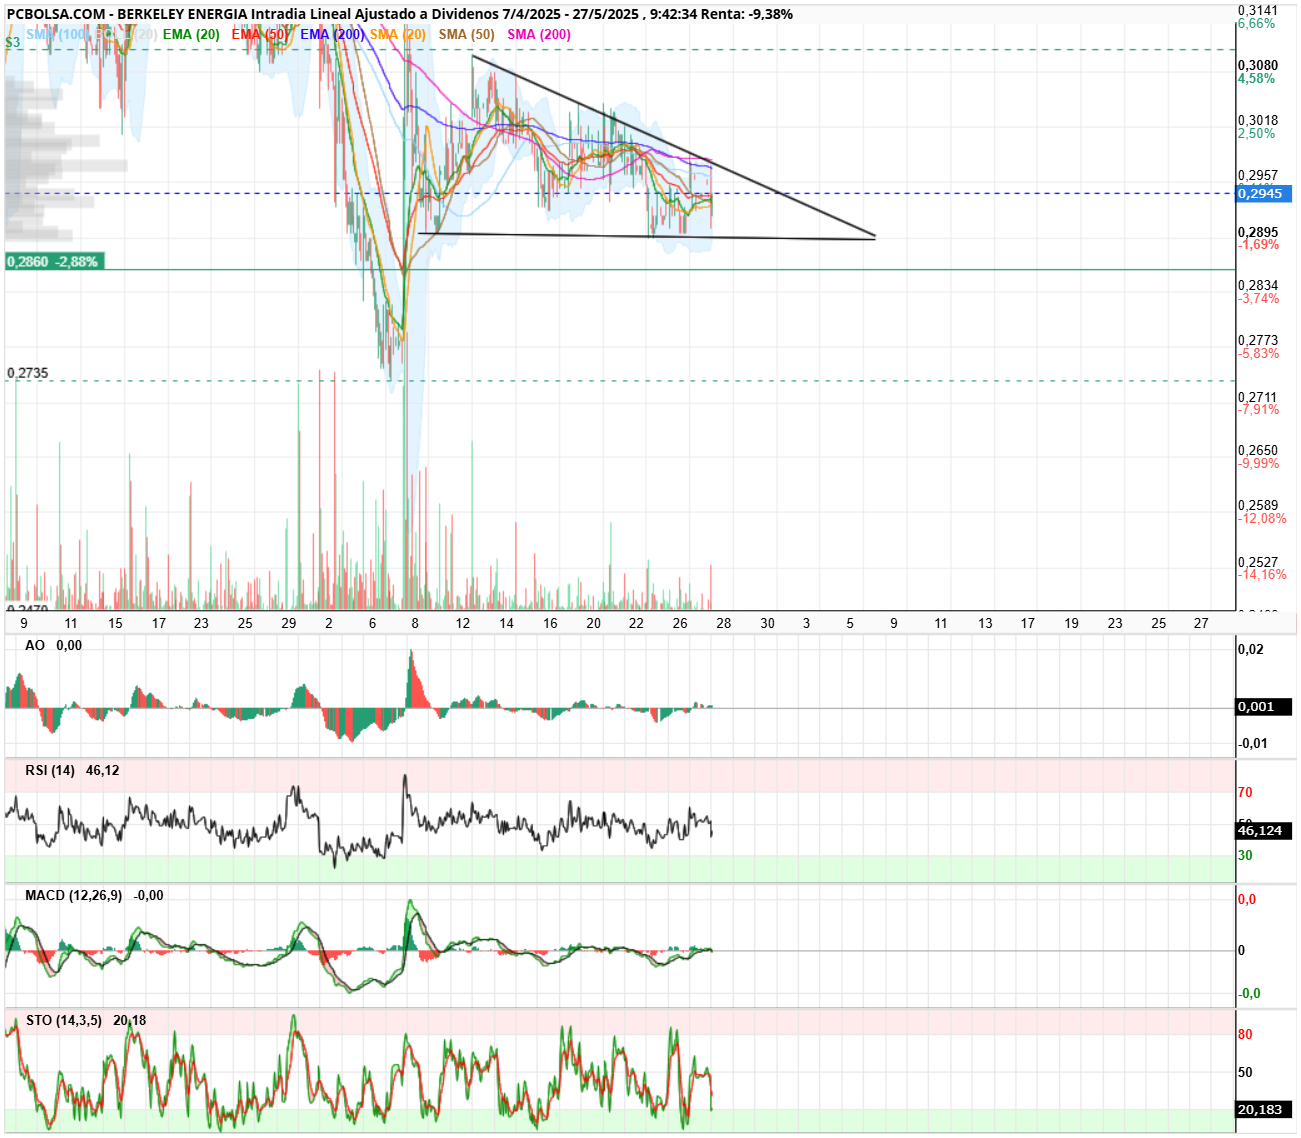Screen dimensions: 1301x1138
Task: Click the S3 level label
Action: [12, 43]
